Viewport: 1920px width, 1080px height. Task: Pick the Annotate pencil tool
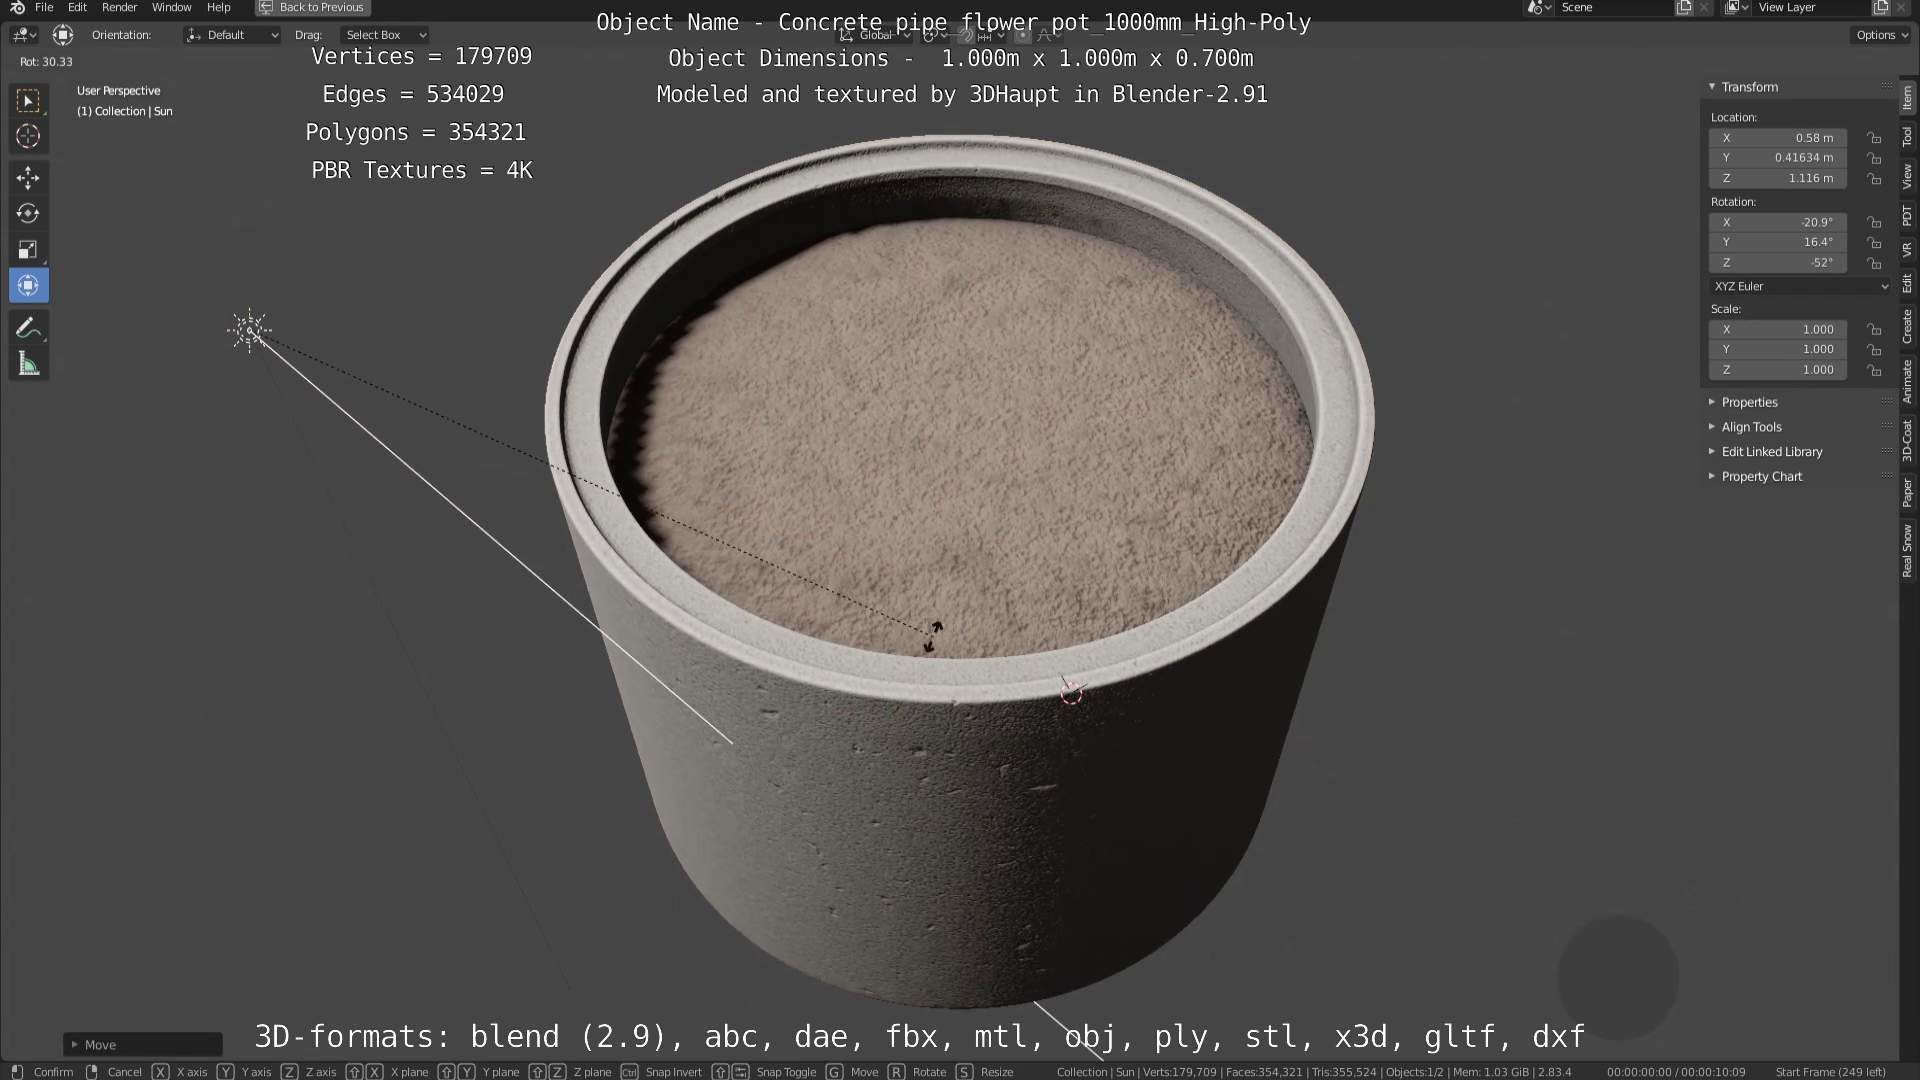[28, 328]
